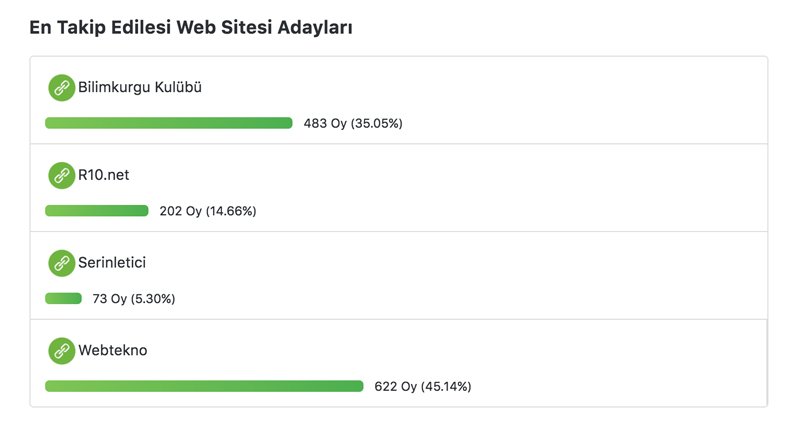Click the link icon next to Serinletici

click(x=62, y=263)
